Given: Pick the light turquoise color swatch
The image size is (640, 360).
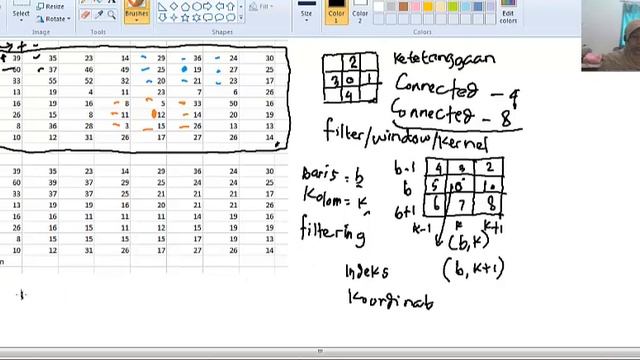Looking at the screenshot, I should click(x=466, y=7).
